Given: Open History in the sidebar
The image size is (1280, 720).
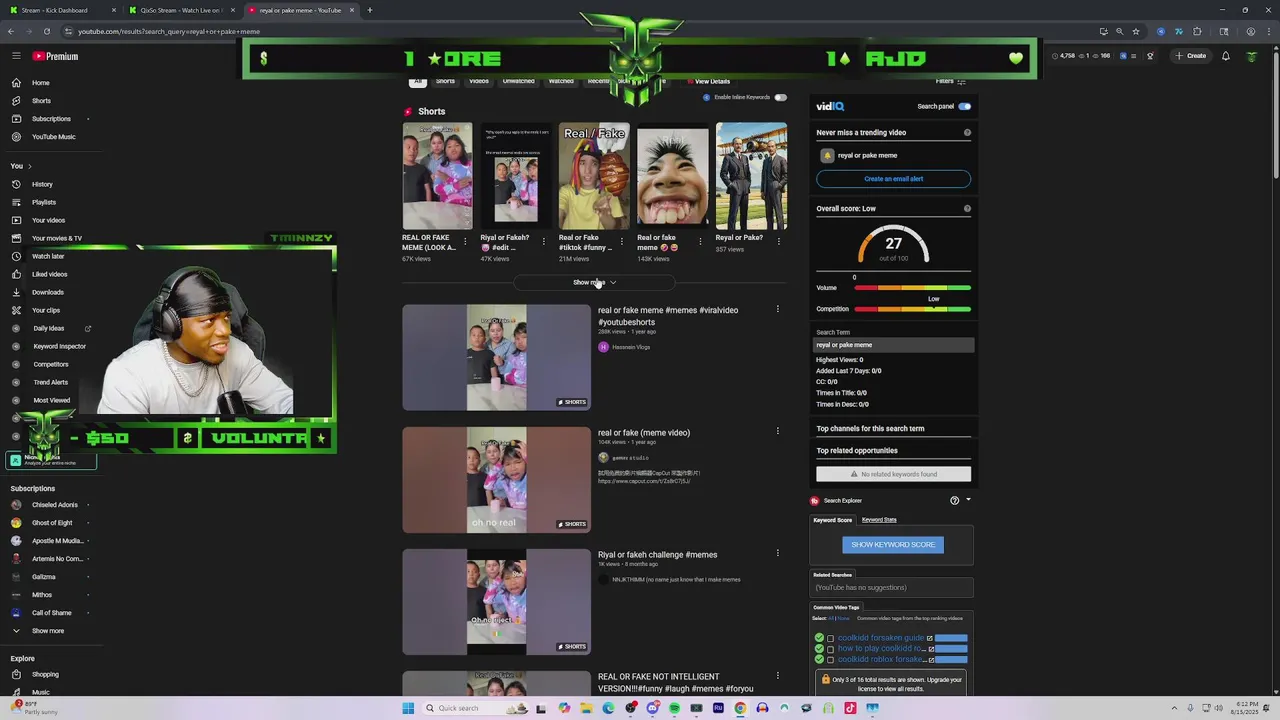Looking at the screenshot, I should pyautogui.click(x=42, y=184).
